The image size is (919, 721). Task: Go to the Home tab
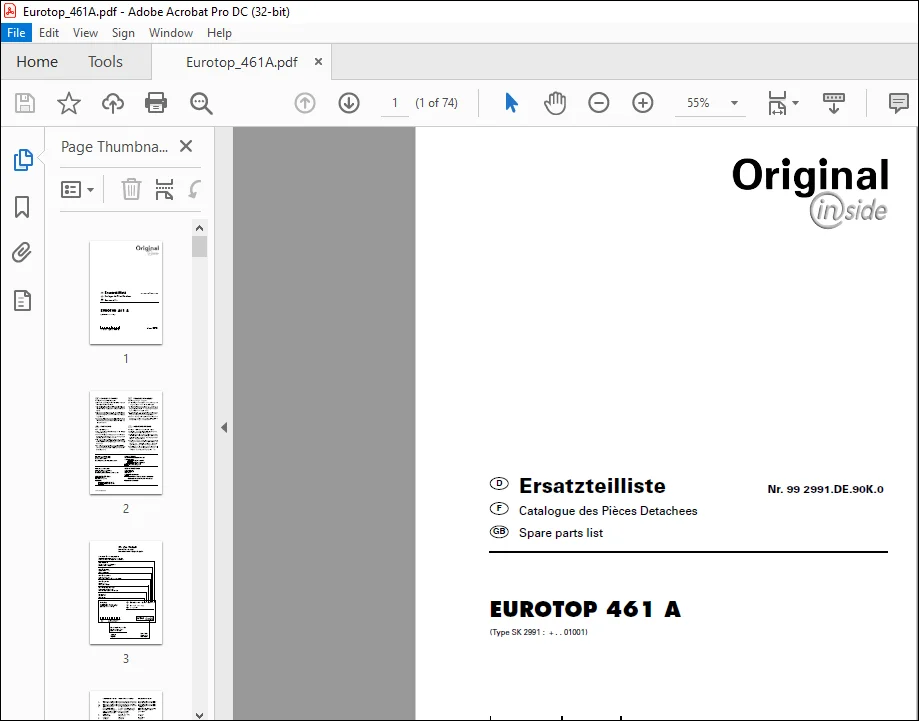[x=37, y=62]
